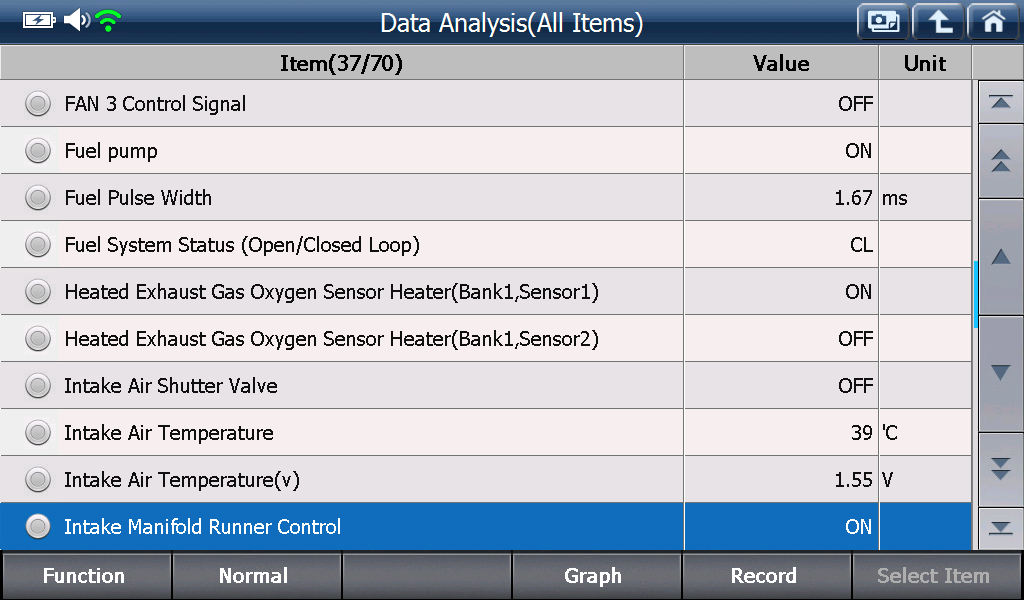Jump to top of list arrow

coord(1000,102)
